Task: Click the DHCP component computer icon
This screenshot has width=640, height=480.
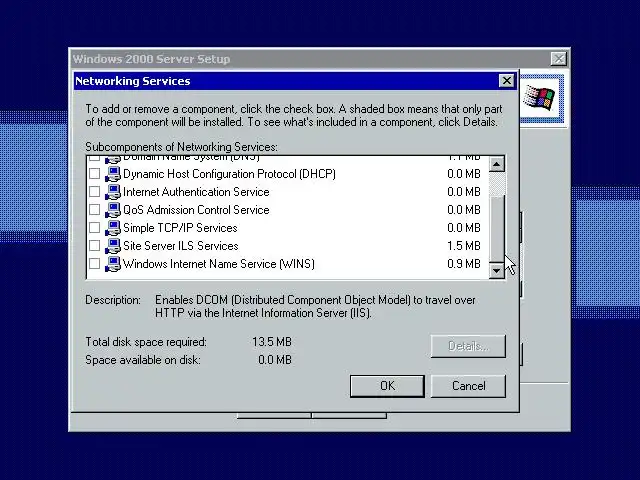Action: [x=113, y=174]
